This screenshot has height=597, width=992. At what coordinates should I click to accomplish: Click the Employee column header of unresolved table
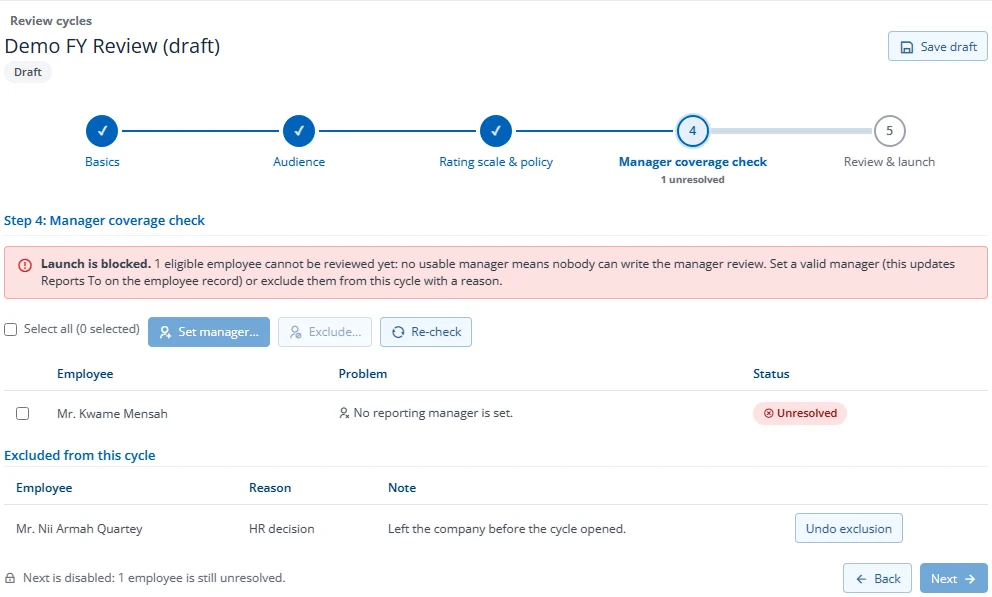point(85,374)
